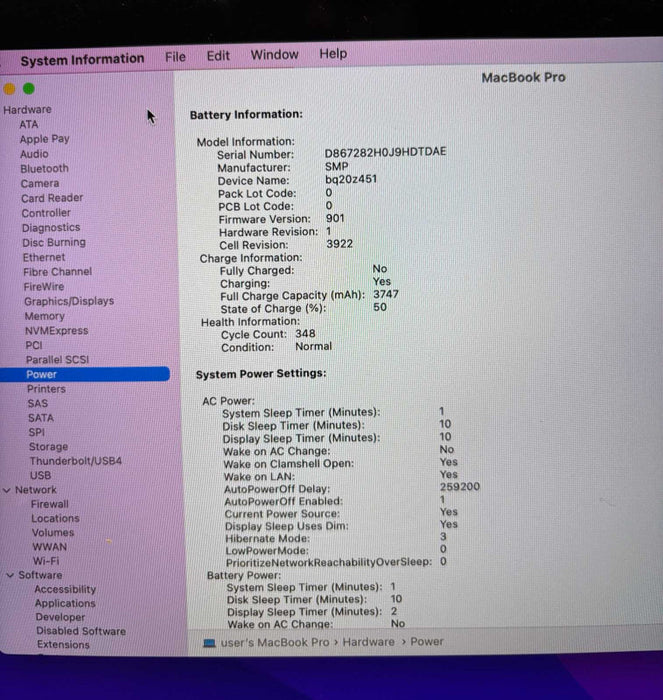663x700 pixels.
Task: Select Developer under Software
Action: (60, 617)
